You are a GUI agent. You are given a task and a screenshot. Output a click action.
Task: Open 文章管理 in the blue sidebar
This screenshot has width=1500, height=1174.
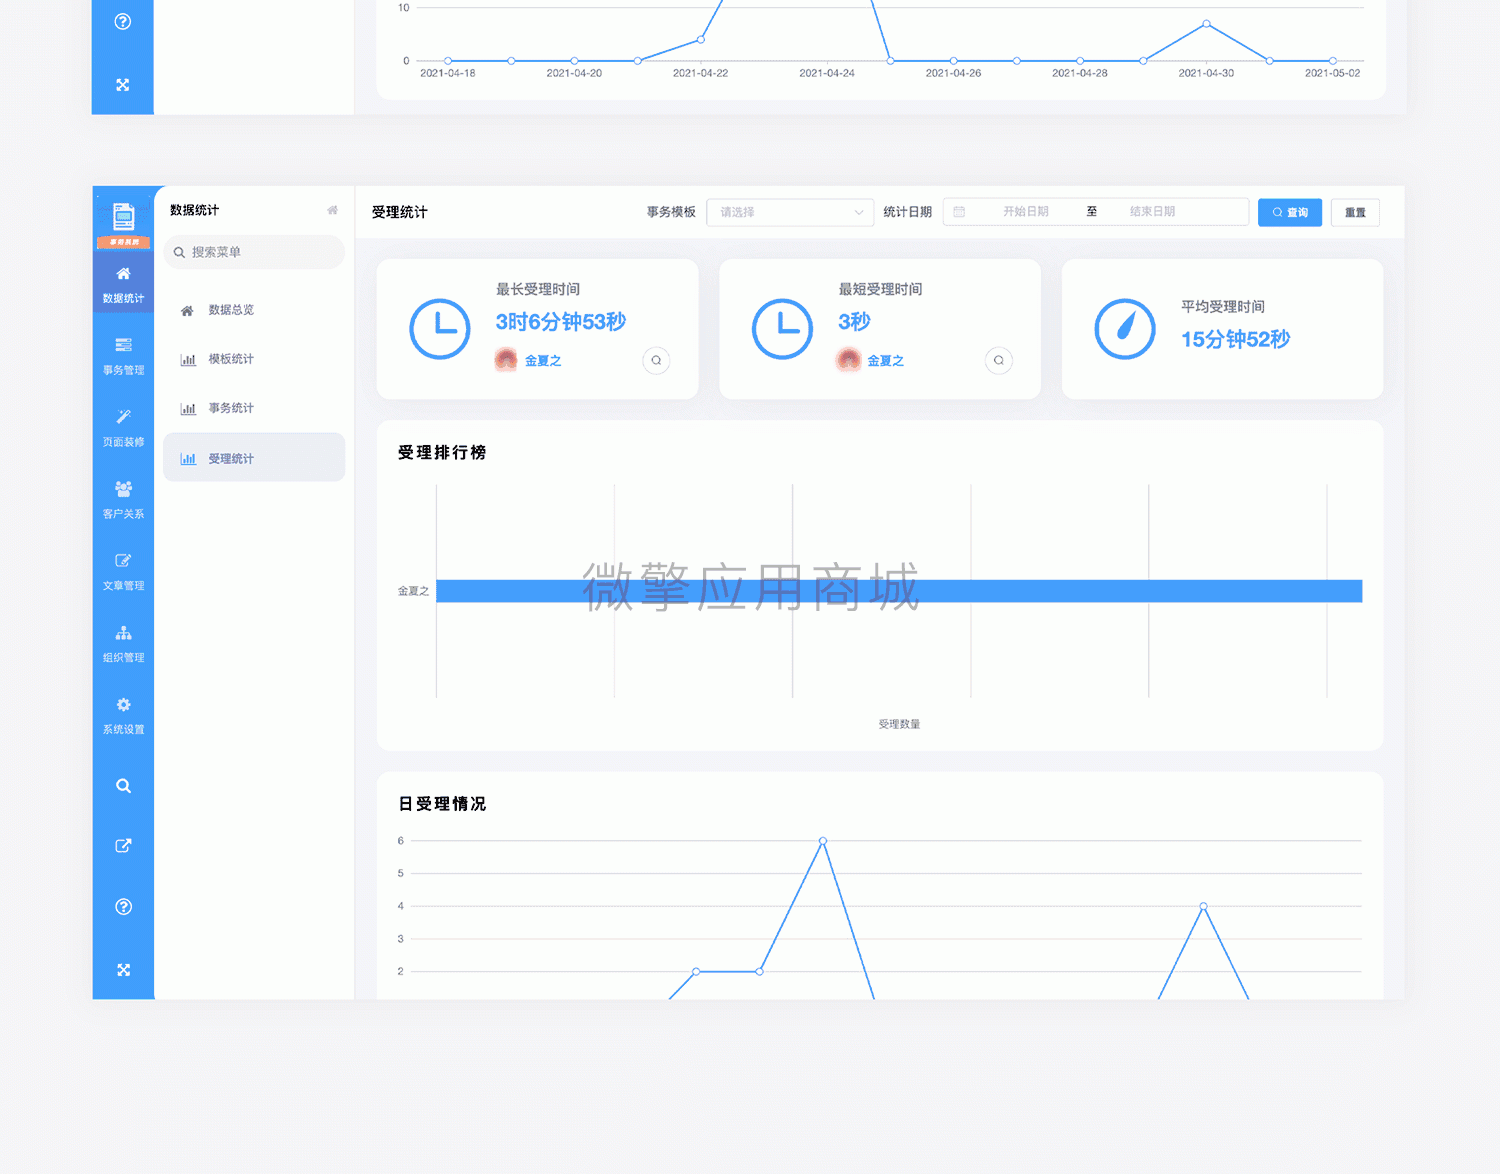pyautogui.click(x=123, y=572)
